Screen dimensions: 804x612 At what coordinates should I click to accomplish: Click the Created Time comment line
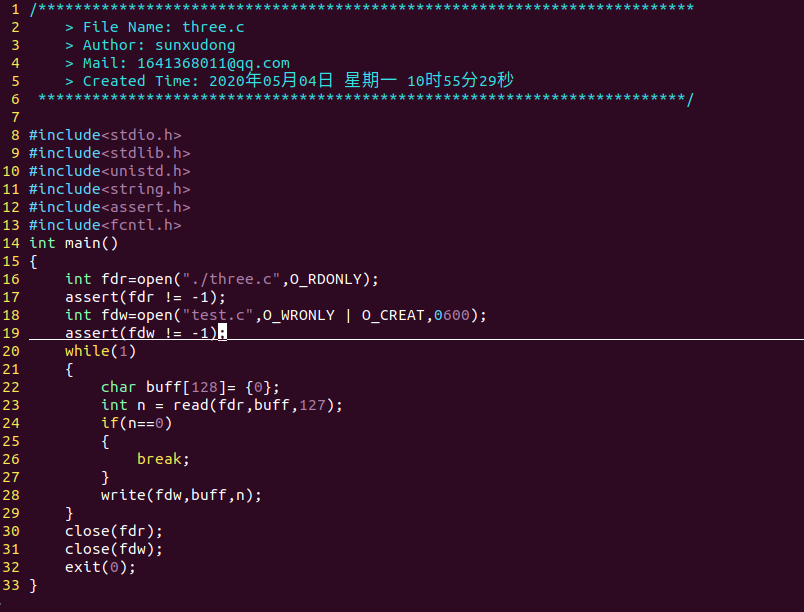290,81
